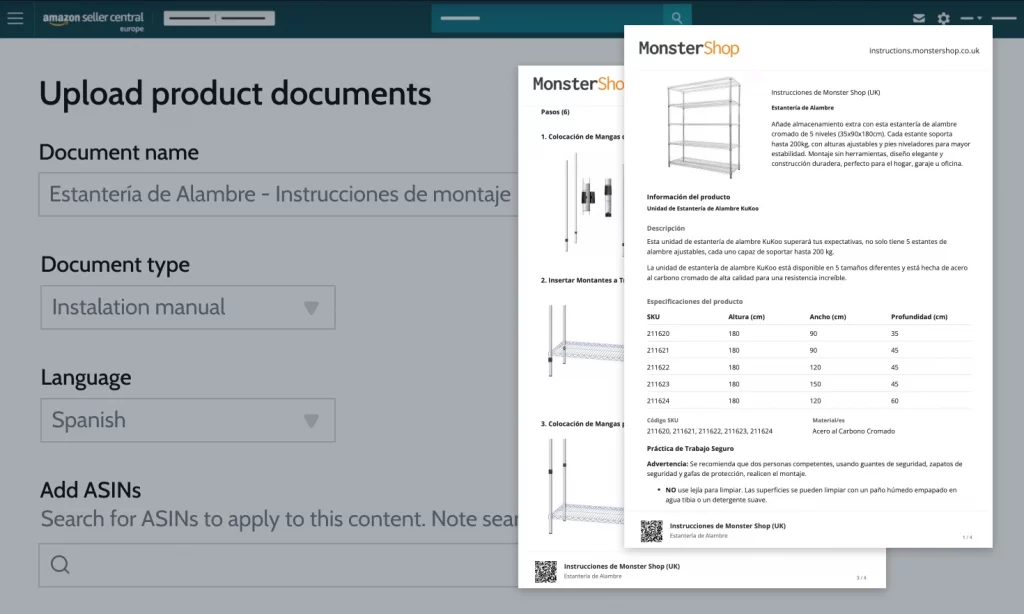Expand the Language dropdown showing Spanish
This screenshot has height=614, width=1024.
[311, 421]
